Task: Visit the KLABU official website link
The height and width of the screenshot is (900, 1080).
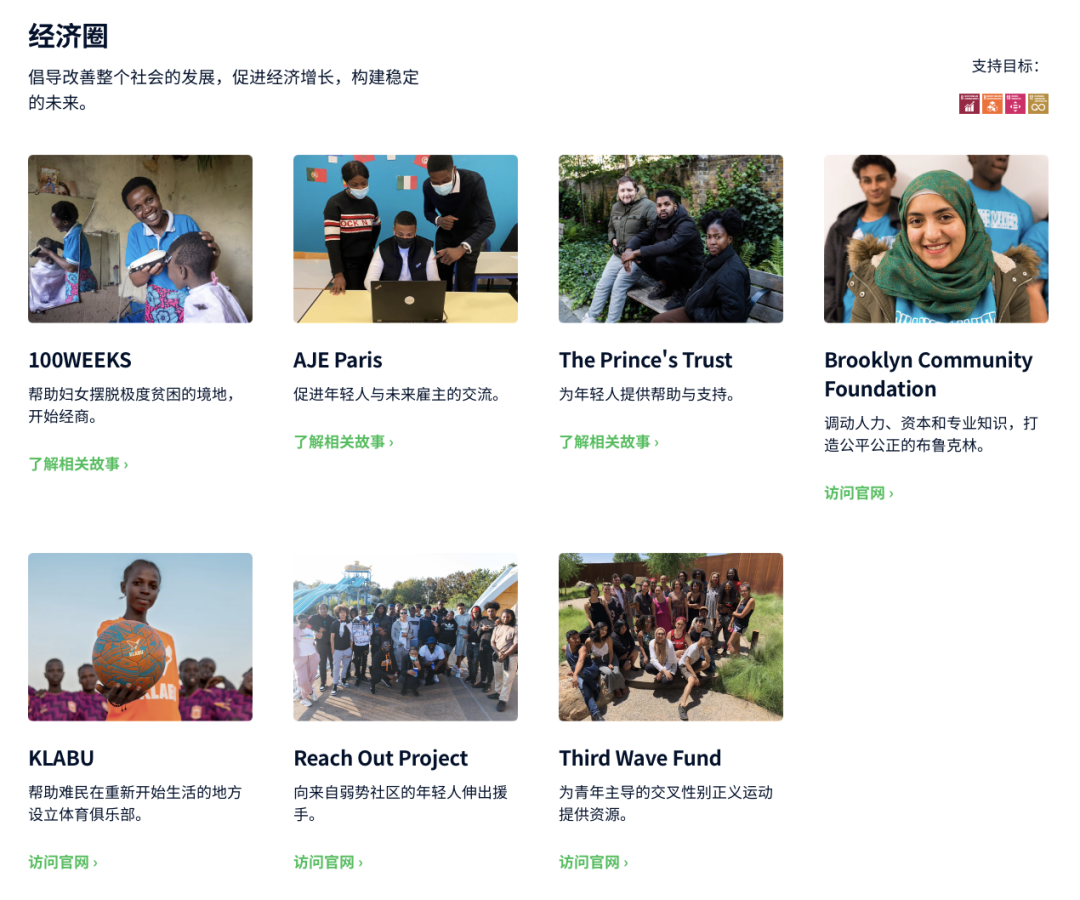Action: [63, 862]
